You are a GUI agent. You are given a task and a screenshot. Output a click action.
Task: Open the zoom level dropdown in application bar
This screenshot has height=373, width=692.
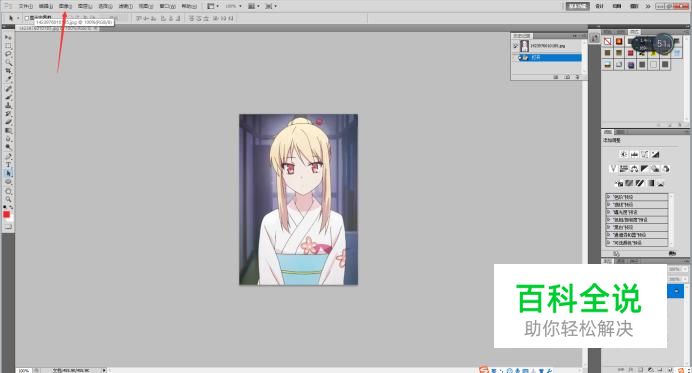(240, 6)
